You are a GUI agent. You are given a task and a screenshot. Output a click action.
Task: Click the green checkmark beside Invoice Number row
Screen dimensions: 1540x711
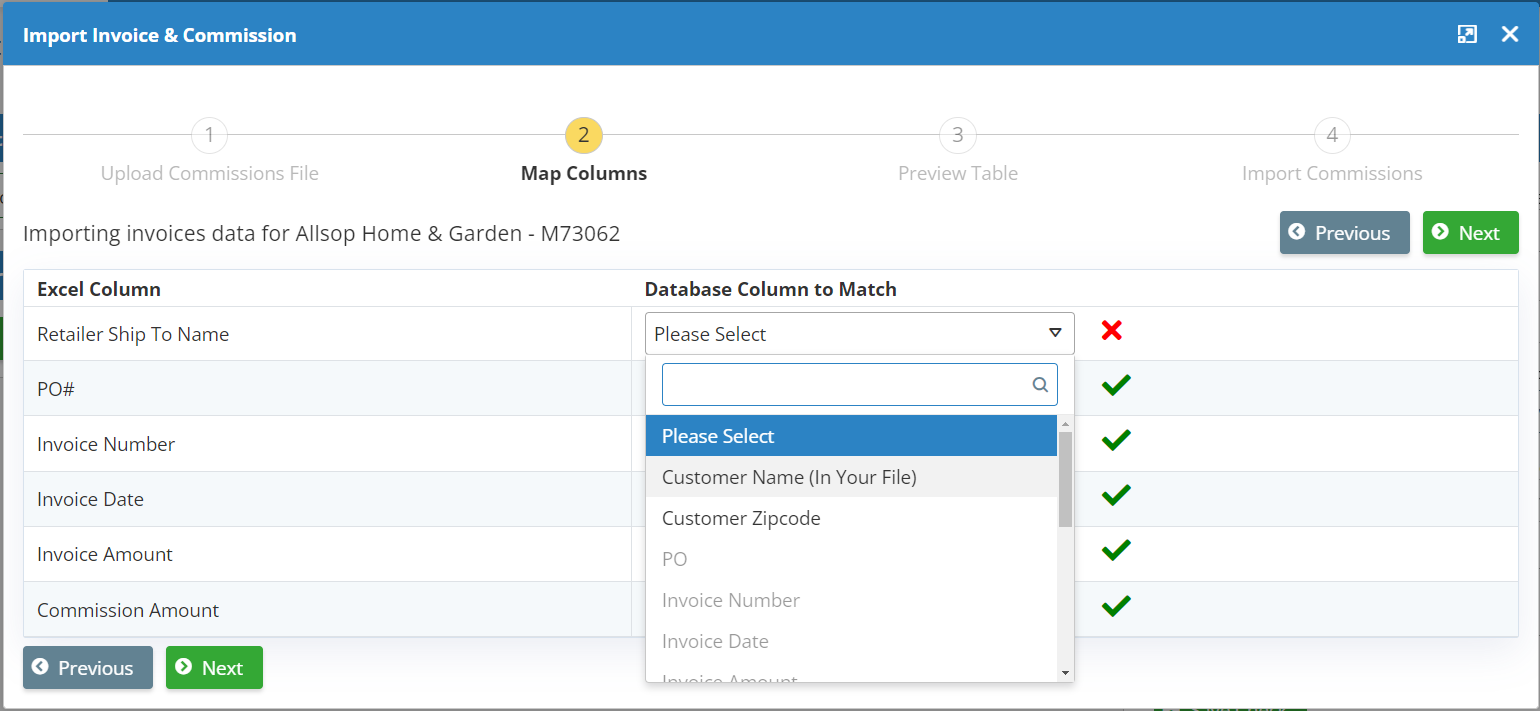point(1115,440)
